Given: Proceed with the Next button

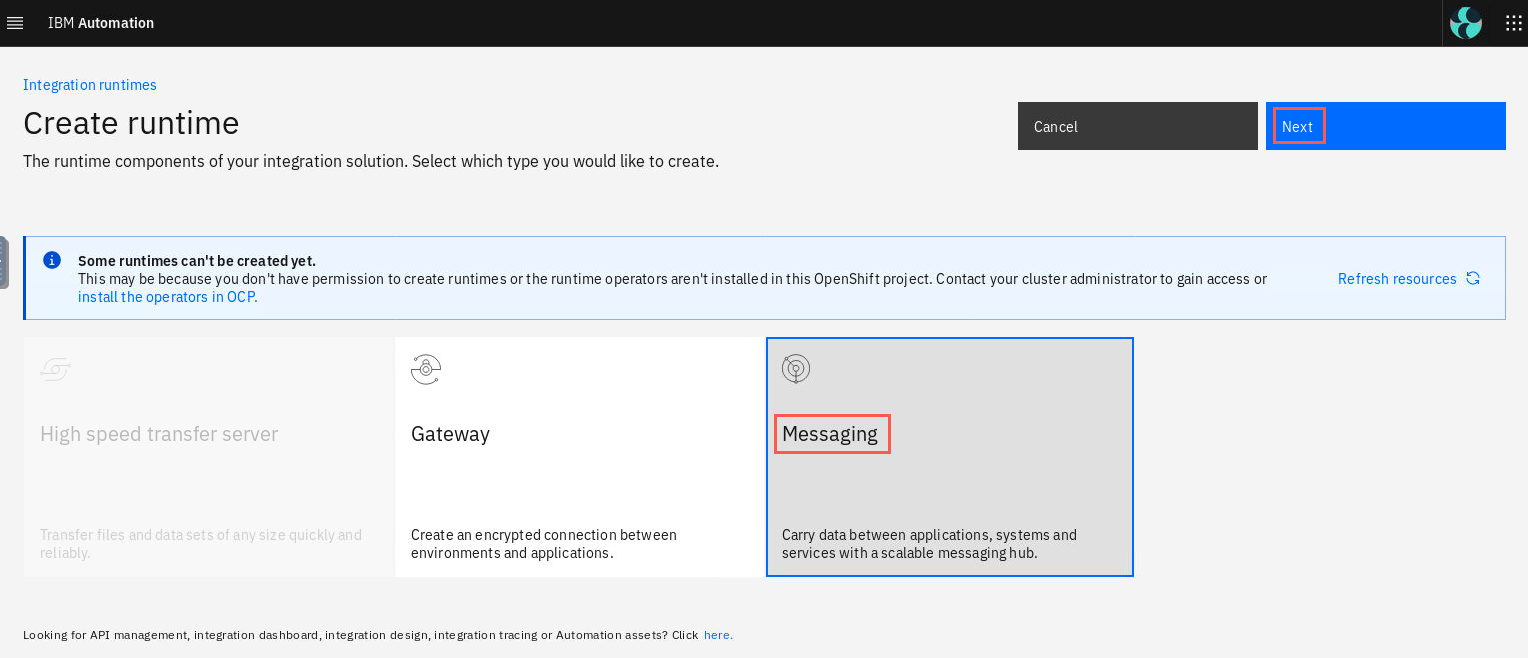Looking at the screenshot, I should tap(1386, 126).
